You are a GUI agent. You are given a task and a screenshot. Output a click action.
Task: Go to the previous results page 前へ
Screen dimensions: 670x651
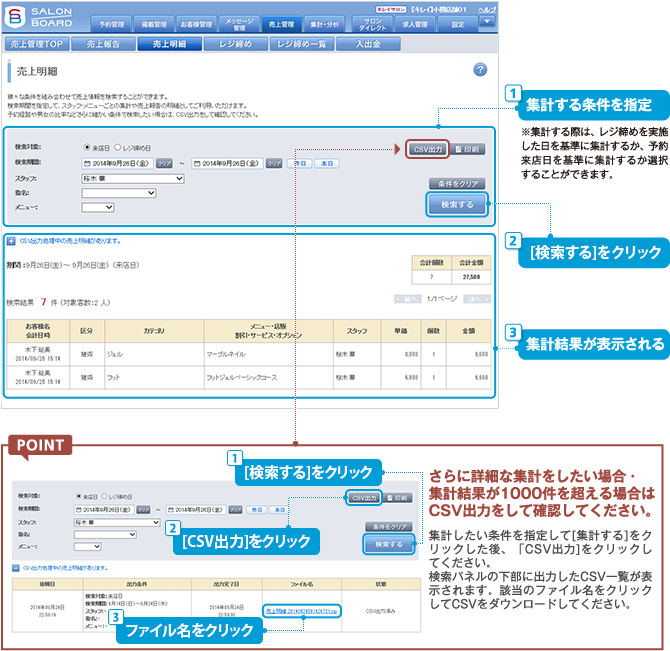click(x=408, y=299)
